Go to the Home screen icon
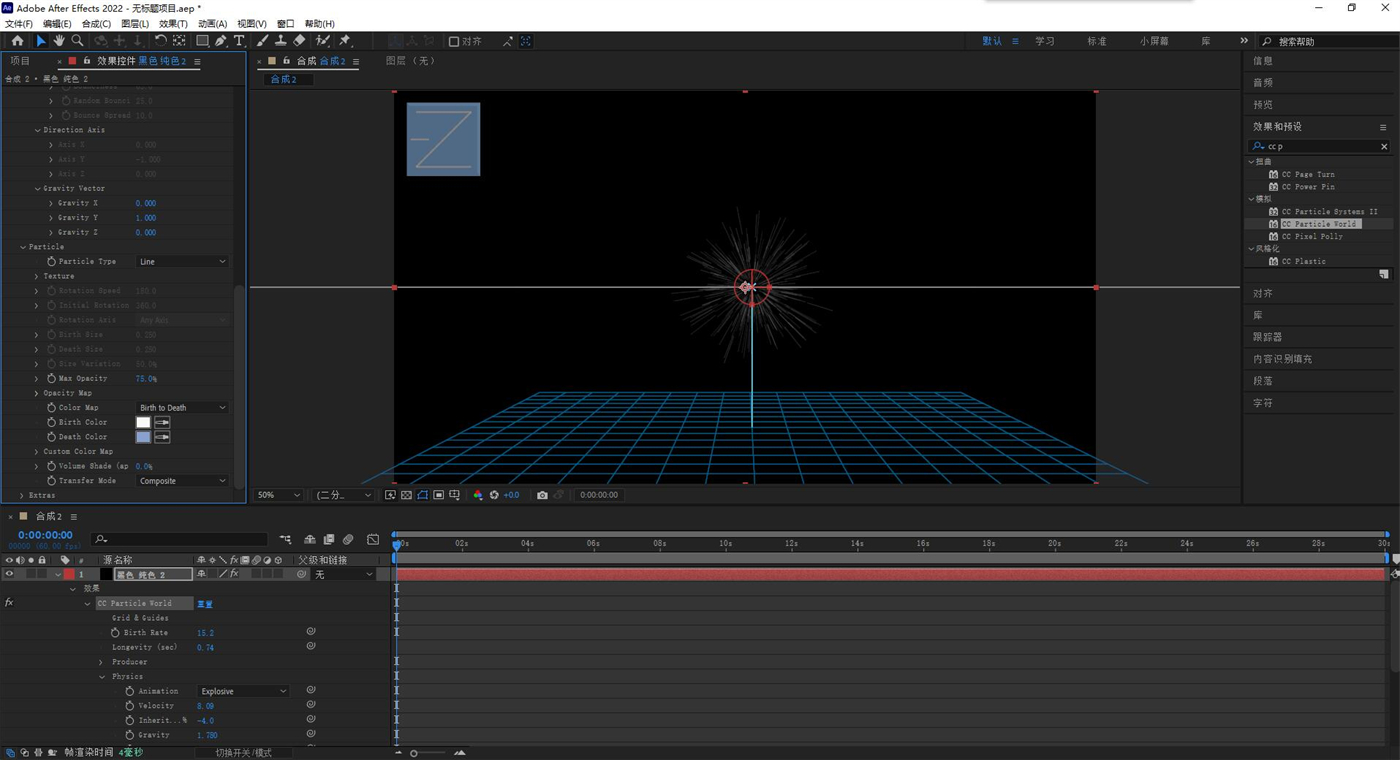Viewport: 1400px width, 760px height. [17, 41]
